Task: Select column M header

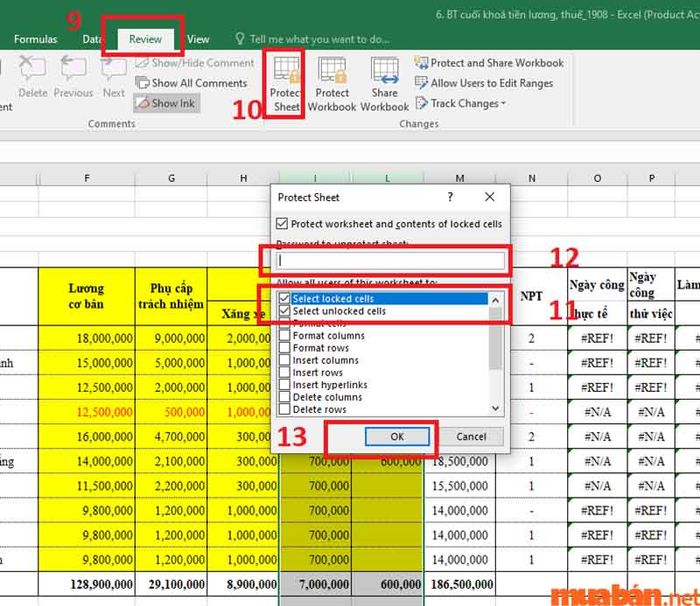Action: point(460,178)
